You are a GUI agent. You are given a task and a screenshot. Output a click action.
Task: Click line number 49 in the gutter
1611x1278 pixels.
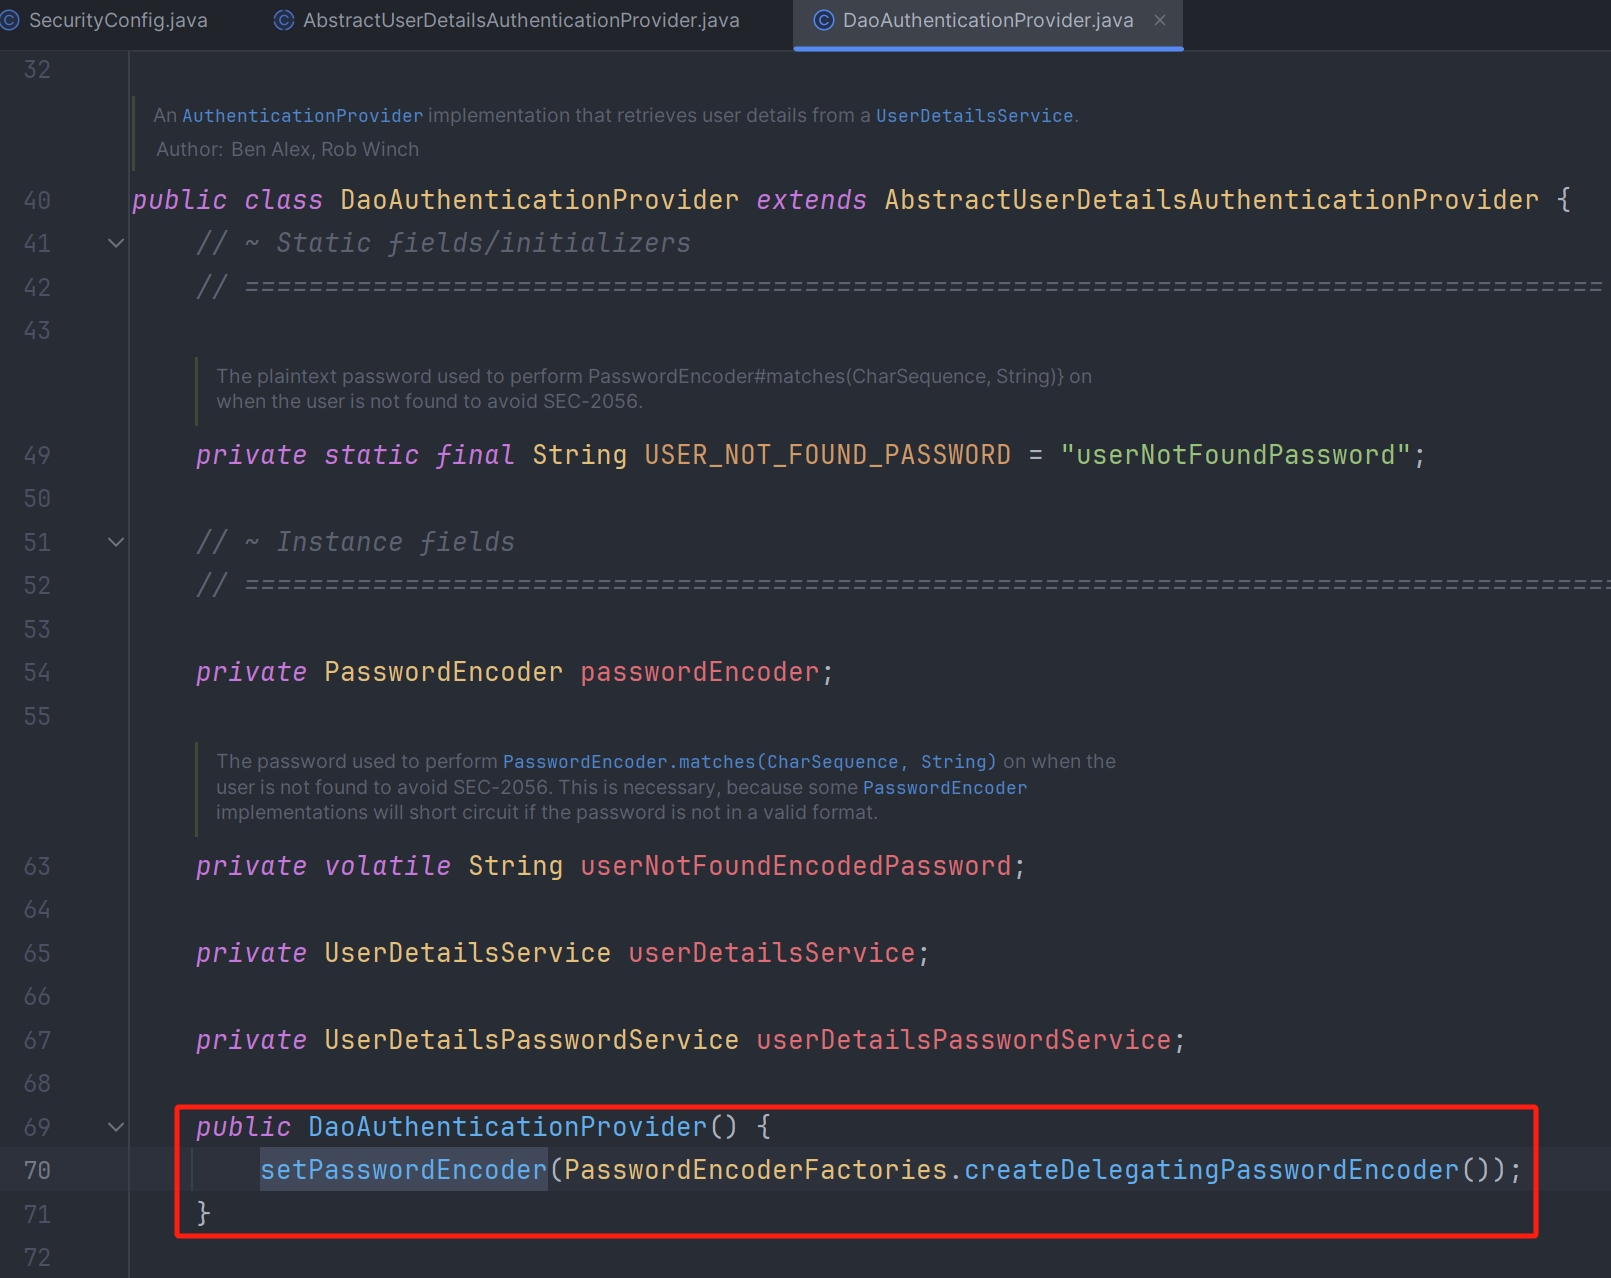click(x=37, y=455)
